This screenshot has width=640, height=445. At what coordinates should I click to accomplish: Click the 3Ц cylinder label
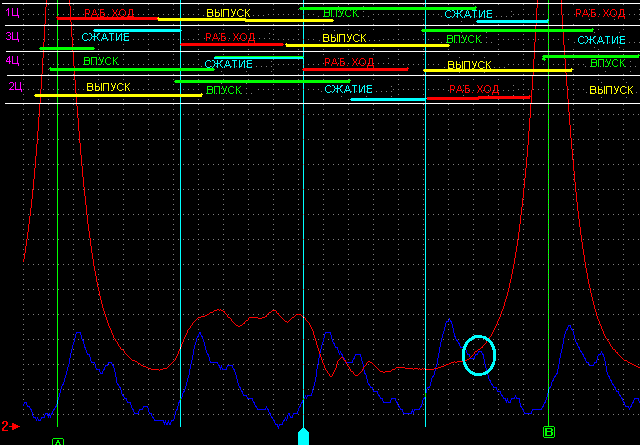(12, 36)
